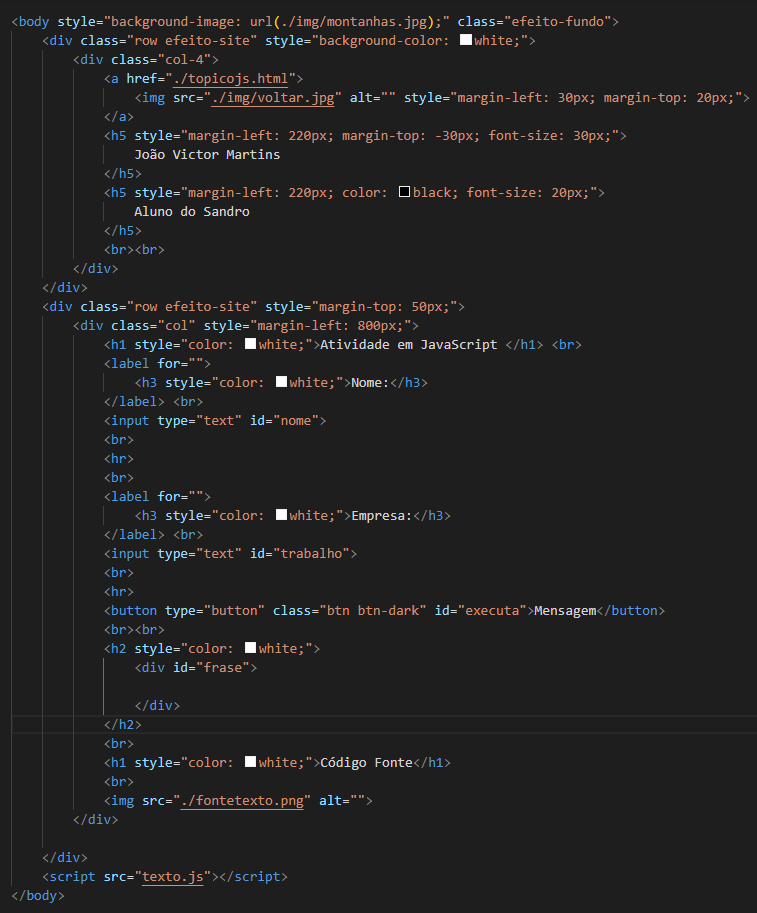Click the closing </body> tag
The image size is (757, 913).
(38, 896)
